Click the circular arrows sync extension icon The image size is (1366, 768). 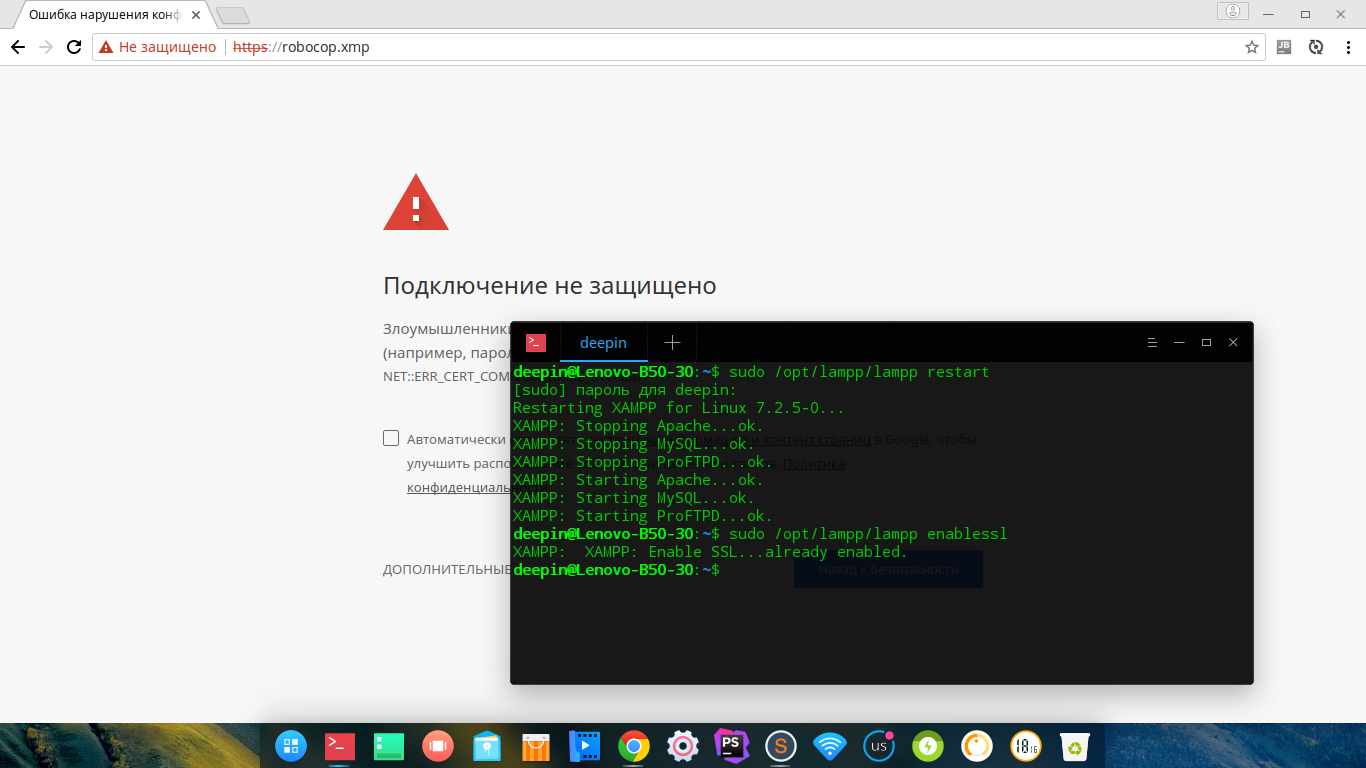(1316, 47)
